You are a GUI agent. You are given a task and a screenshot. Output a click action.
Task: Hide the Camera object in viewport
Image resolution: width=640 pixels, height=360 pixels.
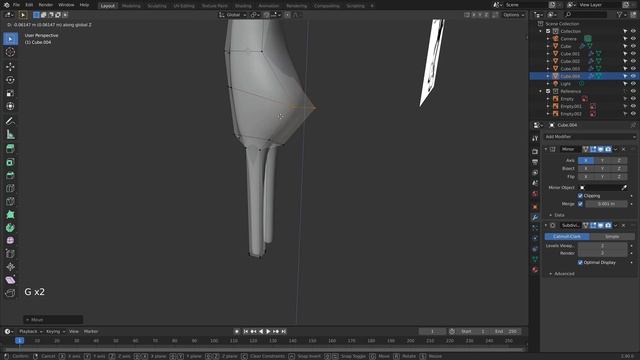click(633, 39)
